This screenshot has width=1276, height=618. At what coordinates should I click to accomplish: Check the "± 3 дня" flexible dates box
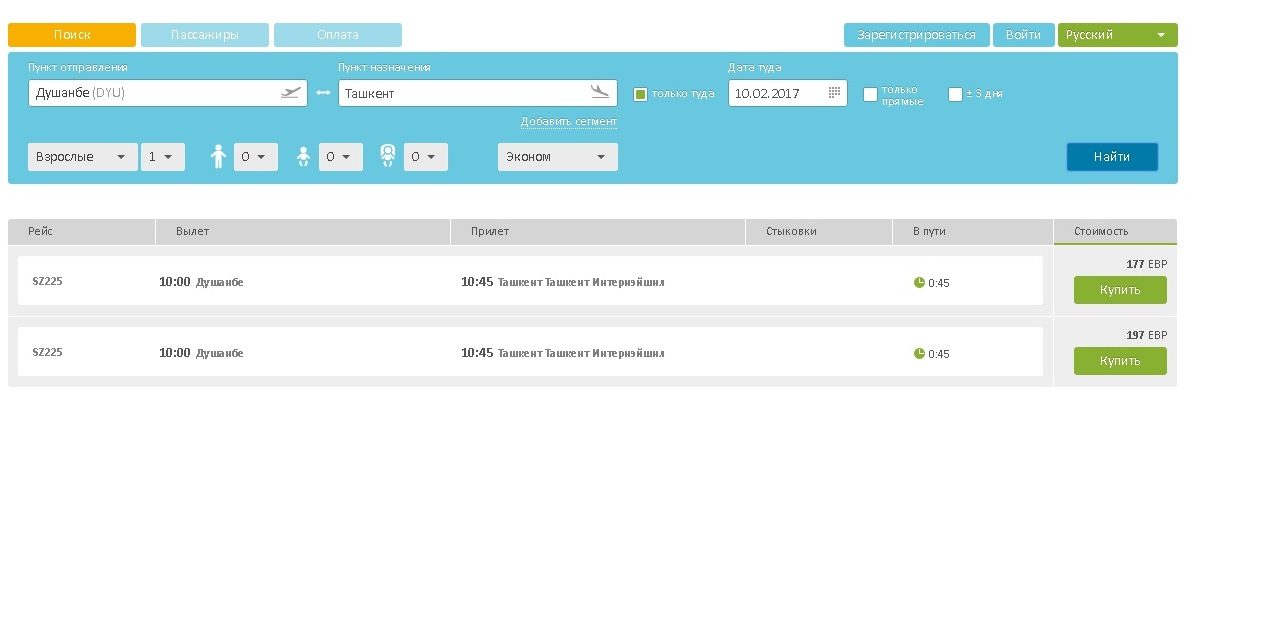955,94
